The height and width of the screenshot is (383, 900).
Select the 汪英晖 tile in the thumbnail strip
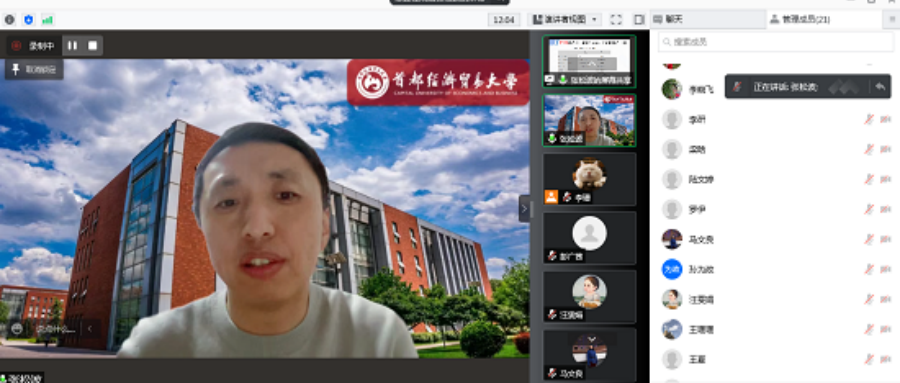(589, 297)
